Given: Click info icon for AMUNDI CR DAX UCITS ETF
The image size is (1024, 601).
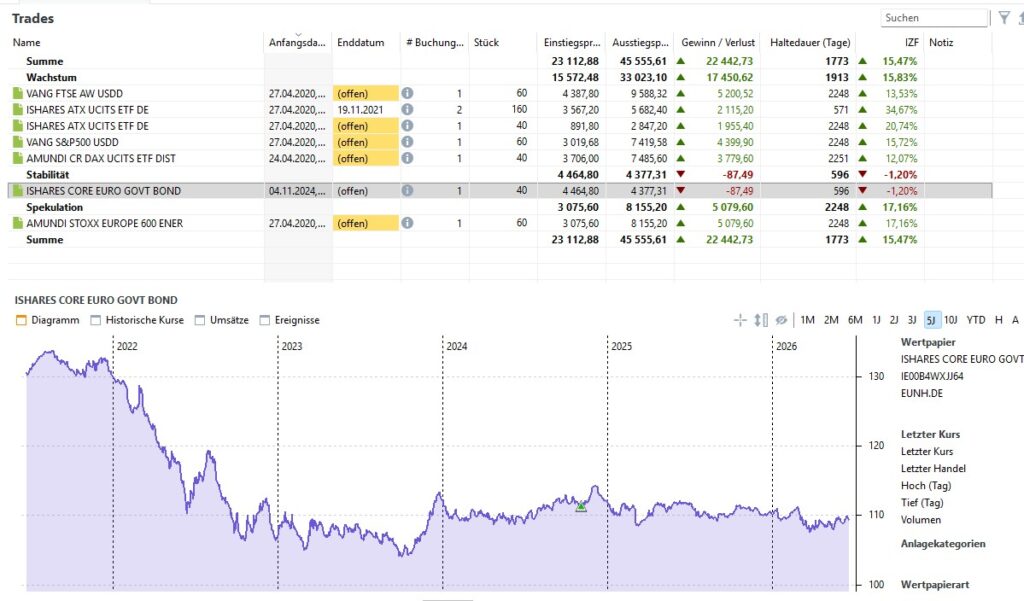Looking at the screenshot, I should (x=407, y=158).
